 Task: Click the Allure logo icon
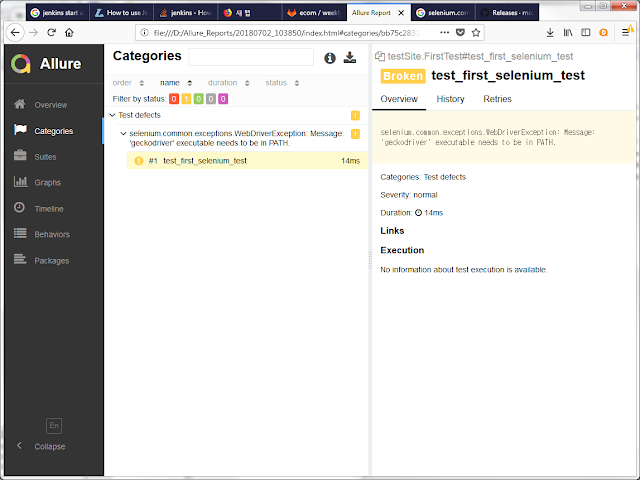(x=21, y=64)
